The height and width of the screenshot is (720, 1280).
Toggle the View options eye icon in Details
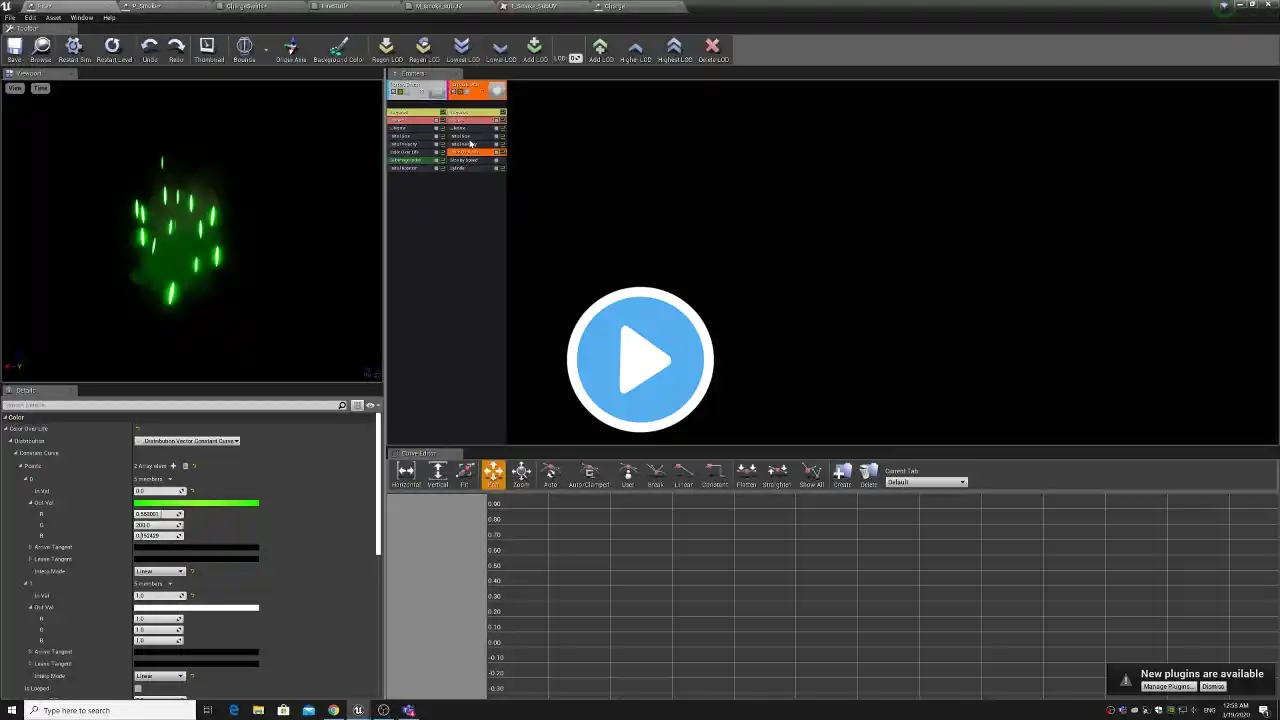click(370, 405)
